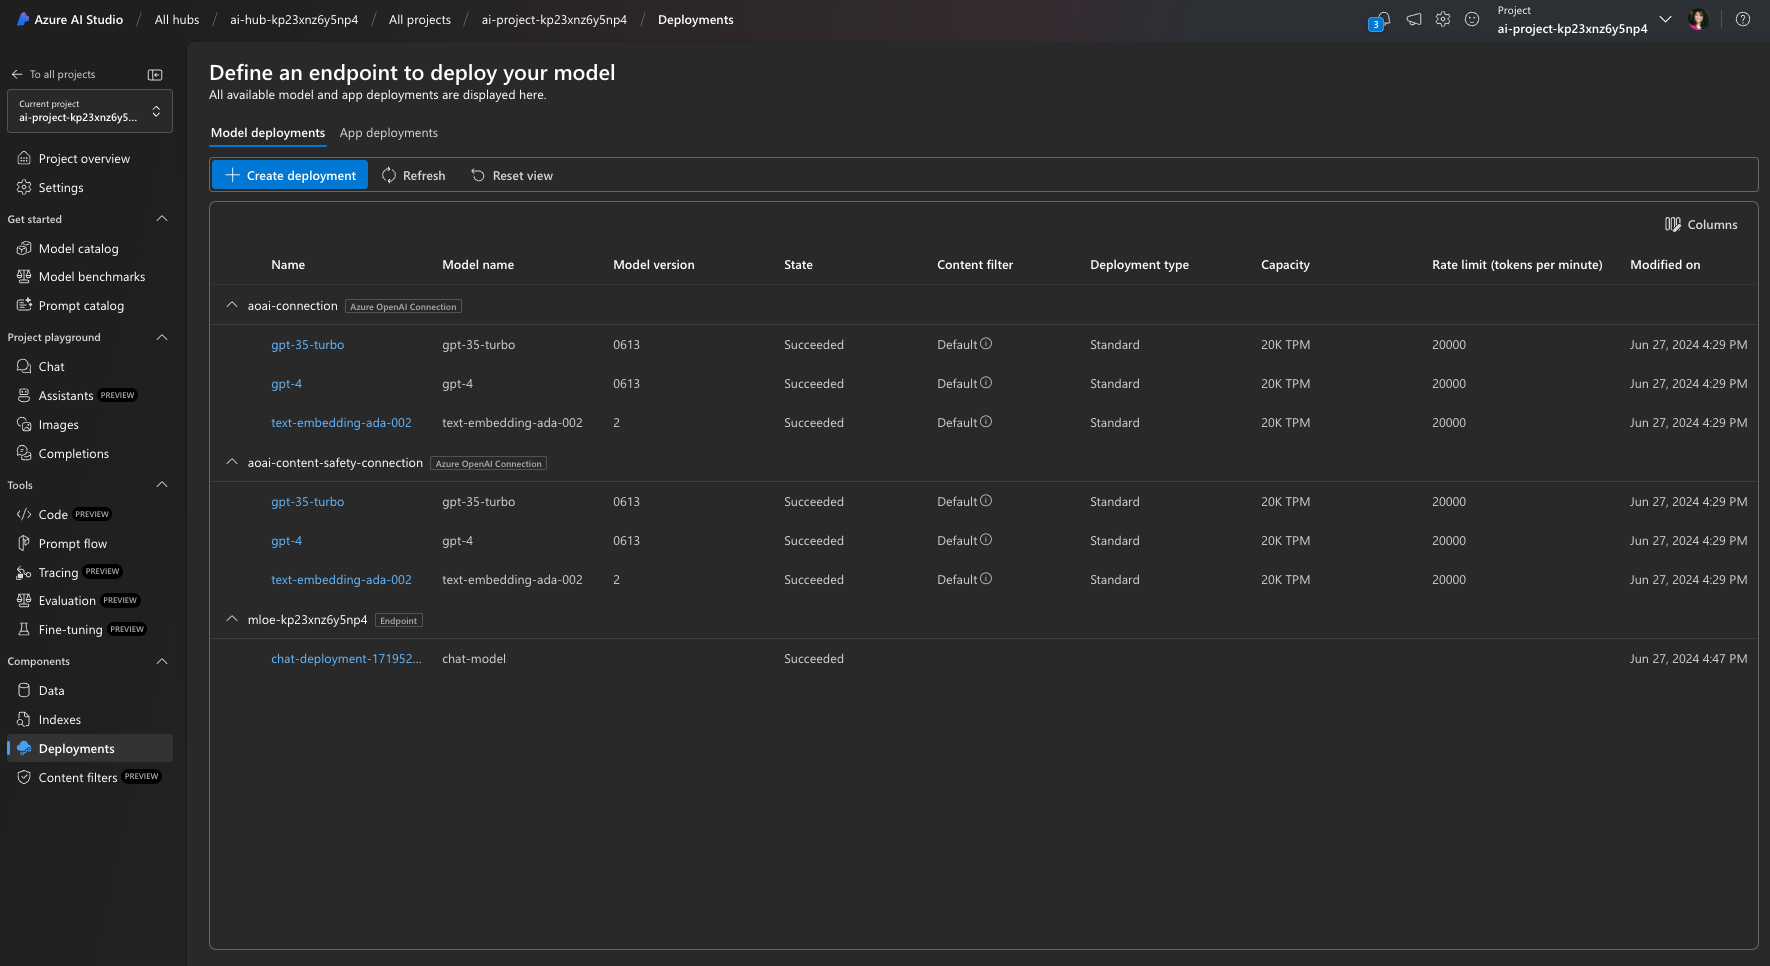Open gpt-4 link under aoai-connection
The height and width of the screenshot is (966, 1770).
point(286,383)
